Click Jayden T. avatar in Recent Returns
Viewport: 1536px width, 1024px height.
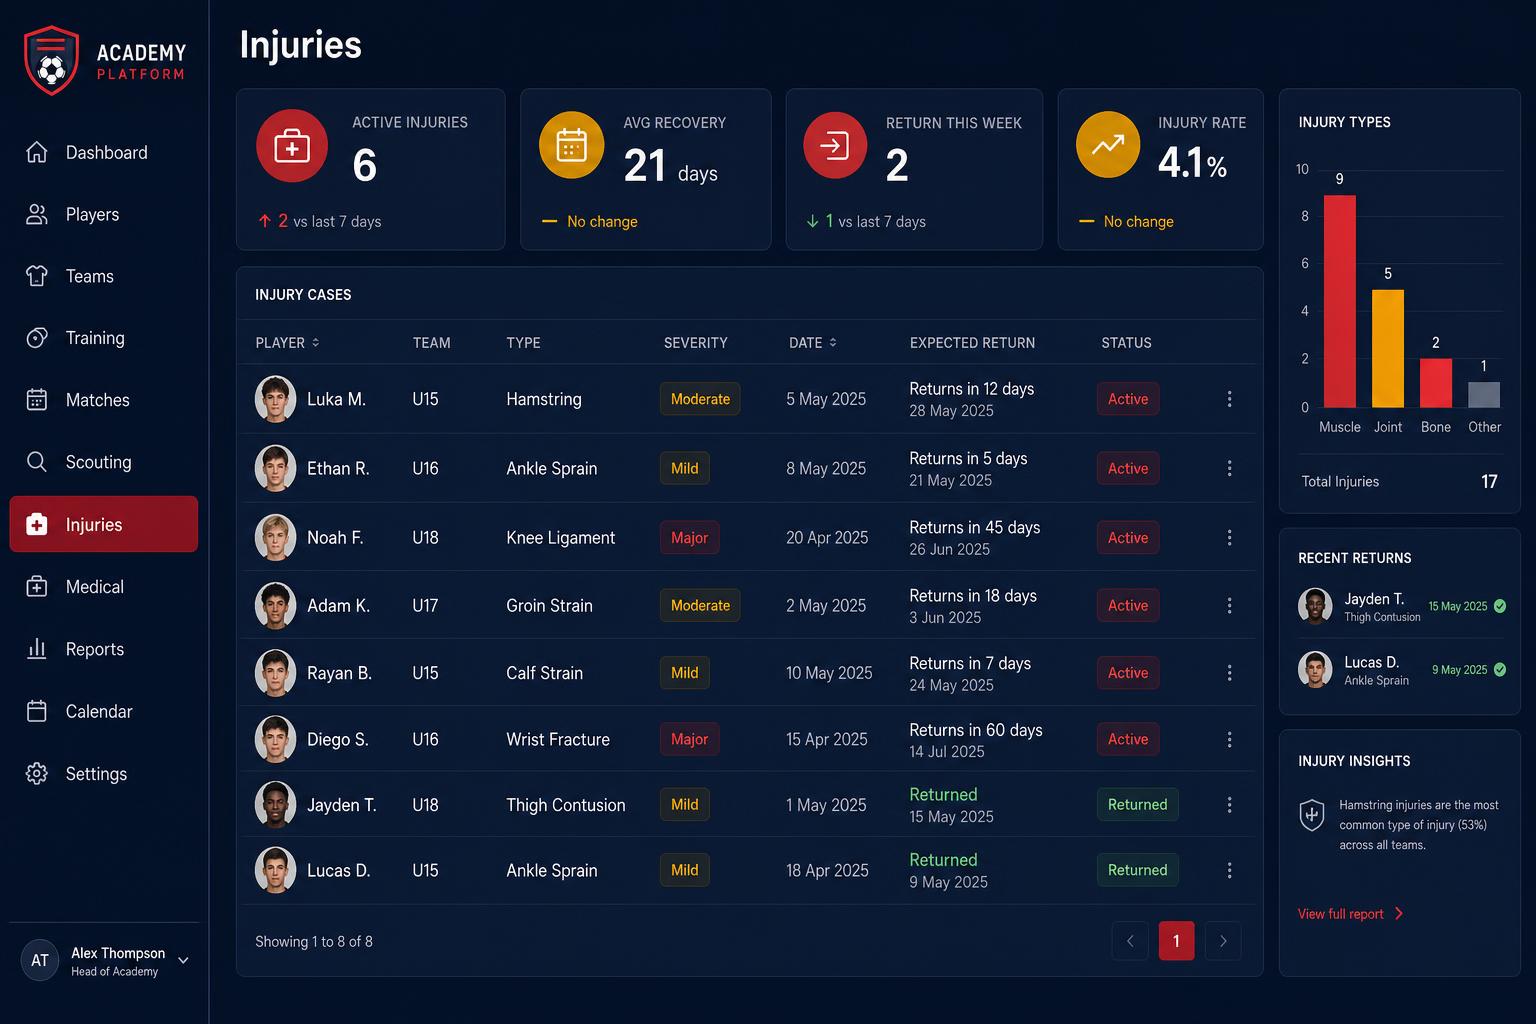tap(1315, 606)
